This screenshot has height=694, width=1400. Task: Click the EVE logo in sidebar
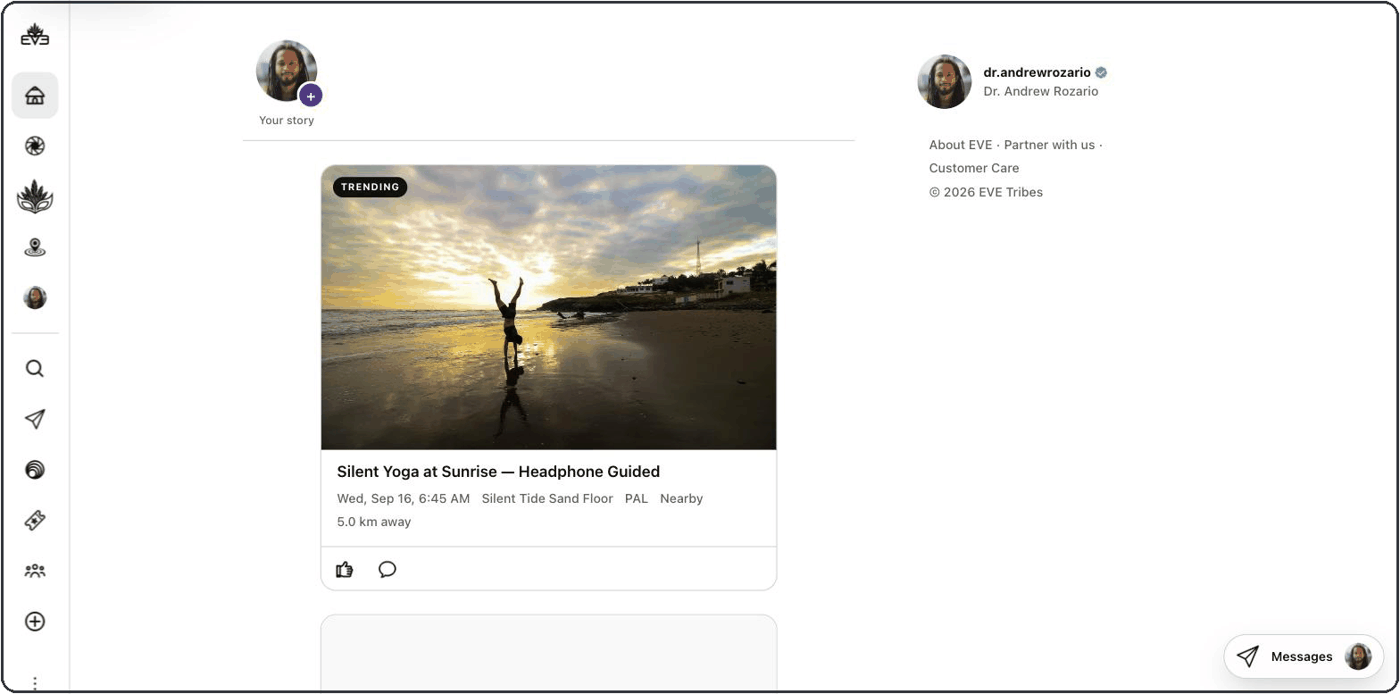(x=35, y=35)
